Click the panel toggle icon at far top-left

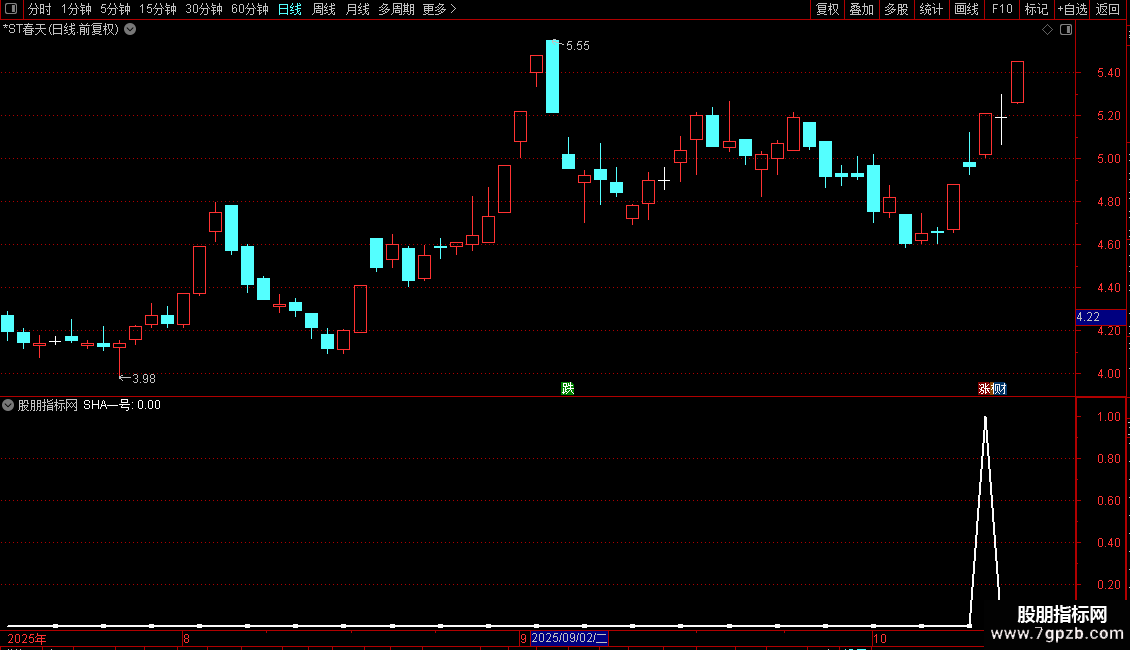pos(11,9)
